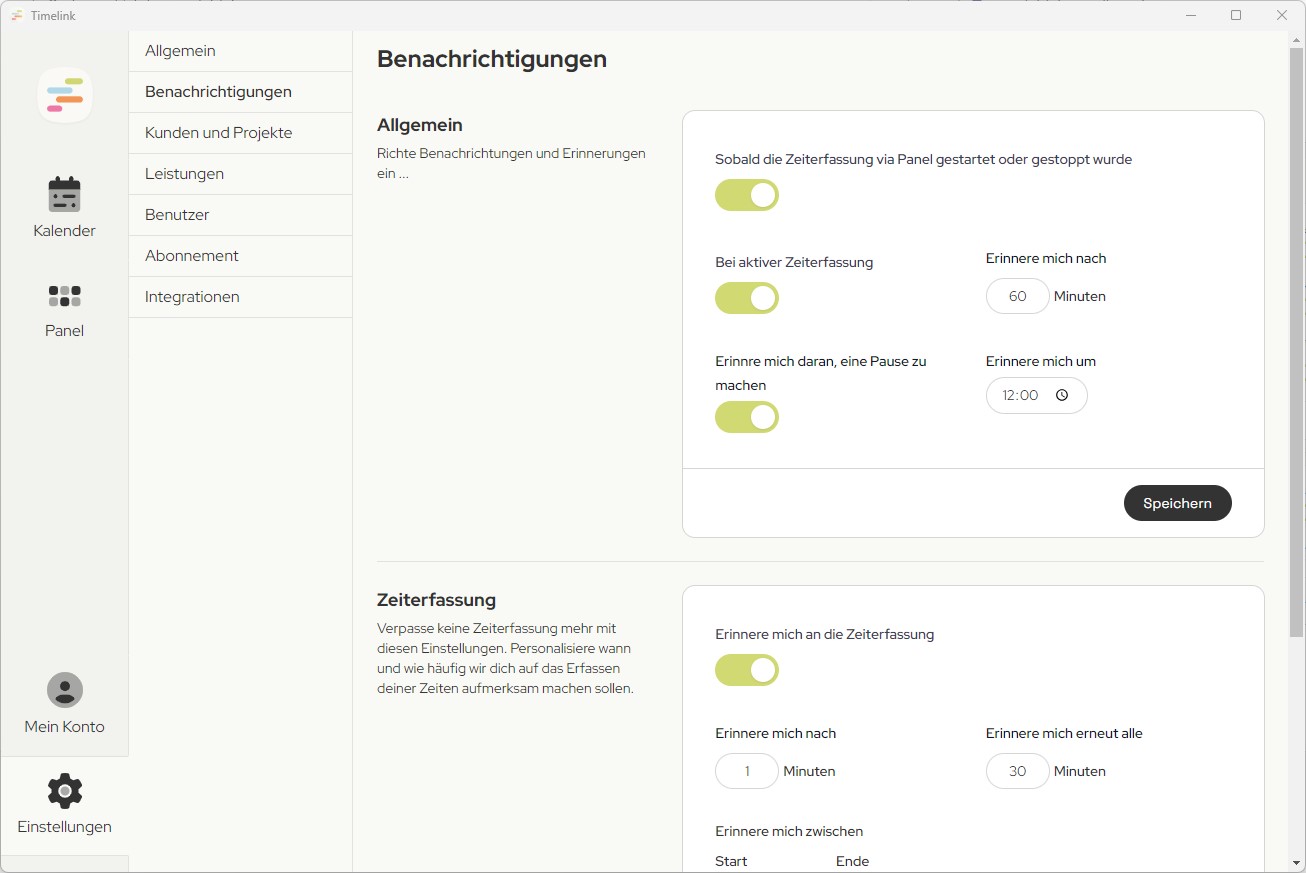Click the clock icon in the 12:00 time field
Image resolution: width=1306 pixels, height=873 pixels.
coord(1062,395)
